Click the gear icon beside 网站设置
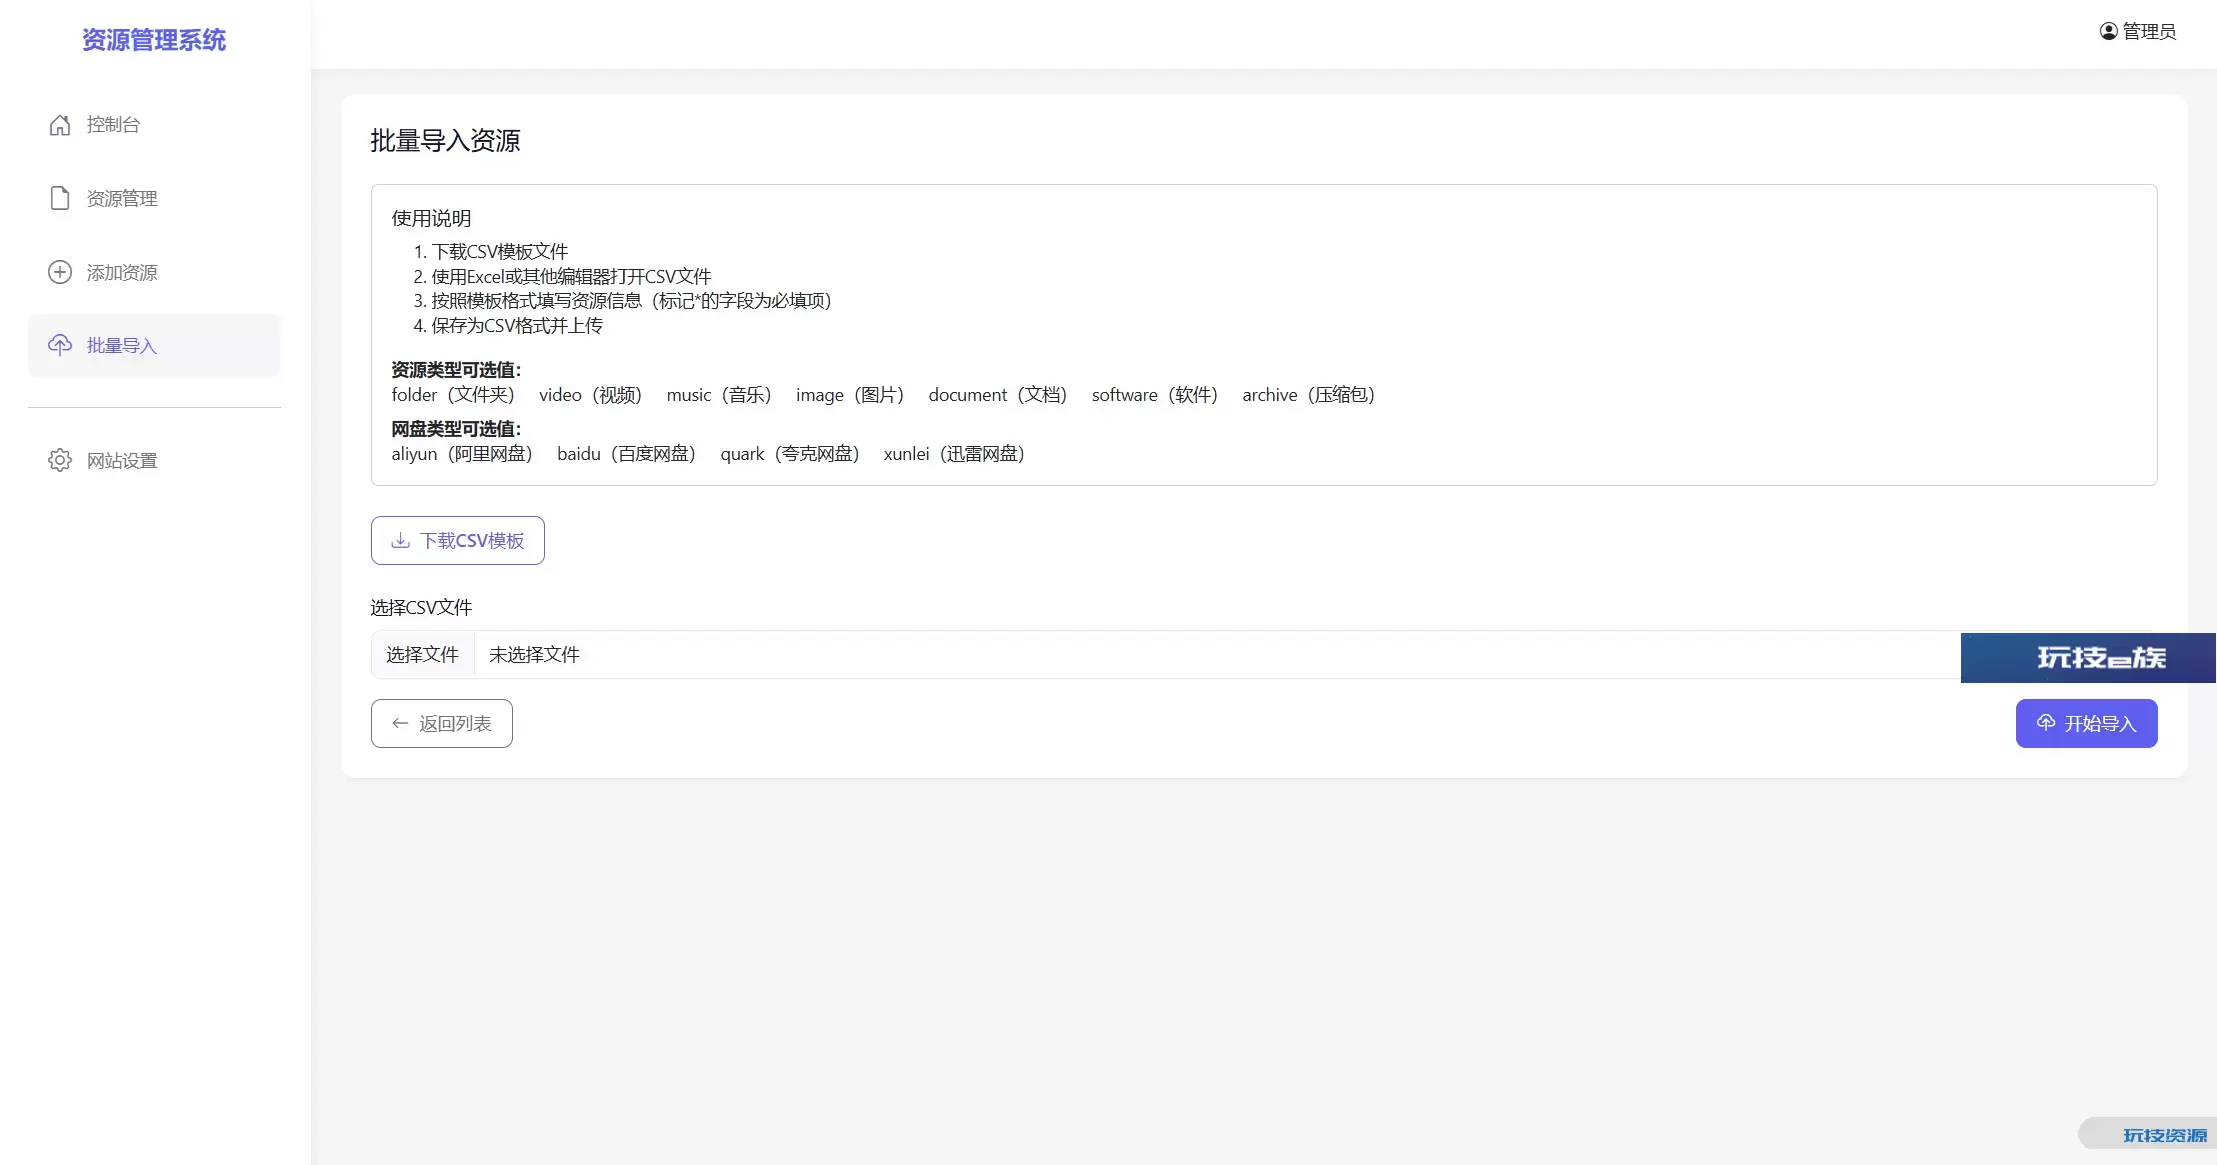Image resolution: width=2217 pixels, height=1165 pixels. point(60,460)
